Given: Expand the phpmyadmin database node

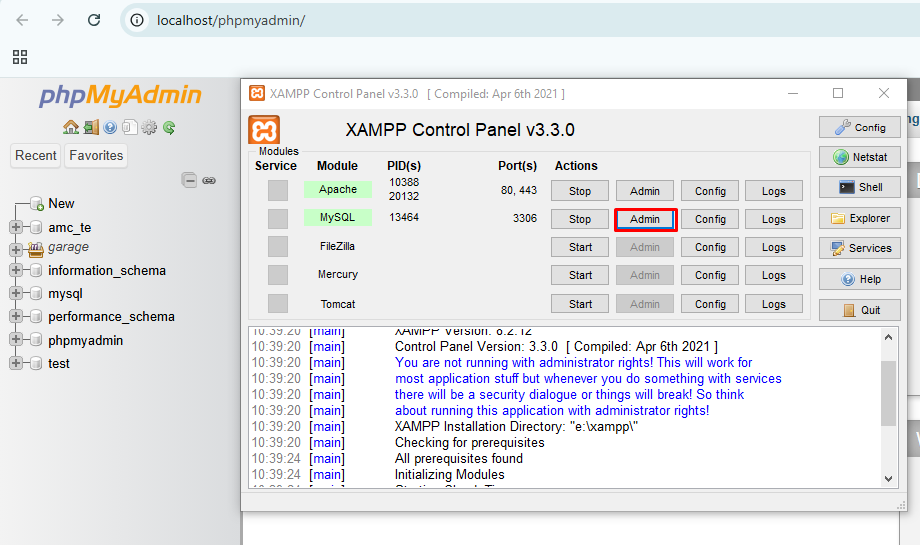Looking at the screenshot, I should click(16, 340).
